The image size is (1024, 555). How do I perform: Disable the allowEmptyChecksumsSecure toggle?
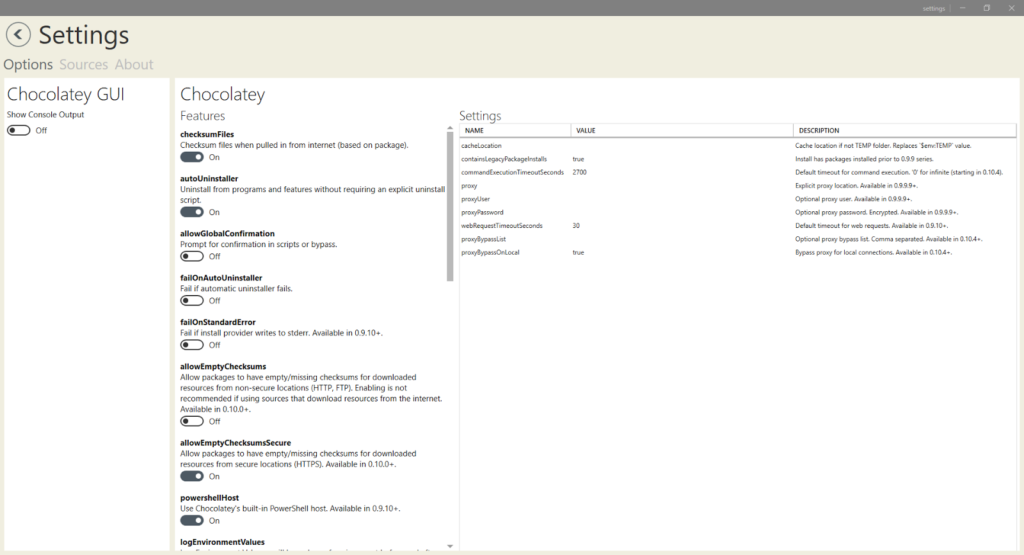[x=192, y=477]
